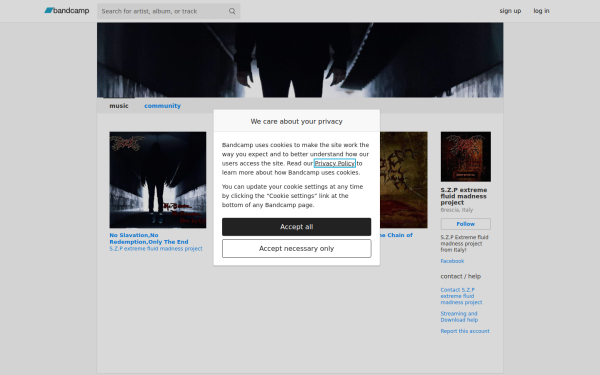This screenshot has height=375, width=600.
Task: Open the Facebook link
Action: tap(452, 261)
